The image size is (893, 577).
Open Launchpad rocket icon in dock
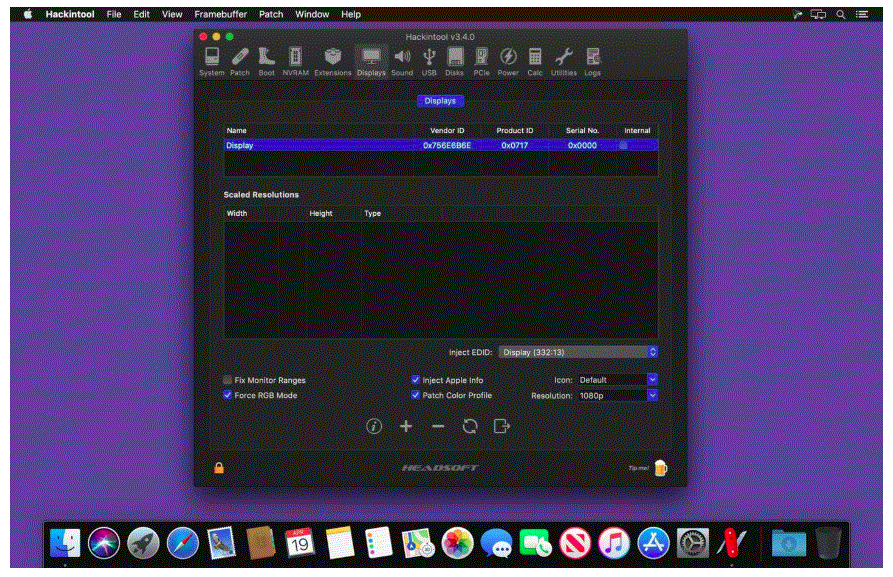point(143,543)
